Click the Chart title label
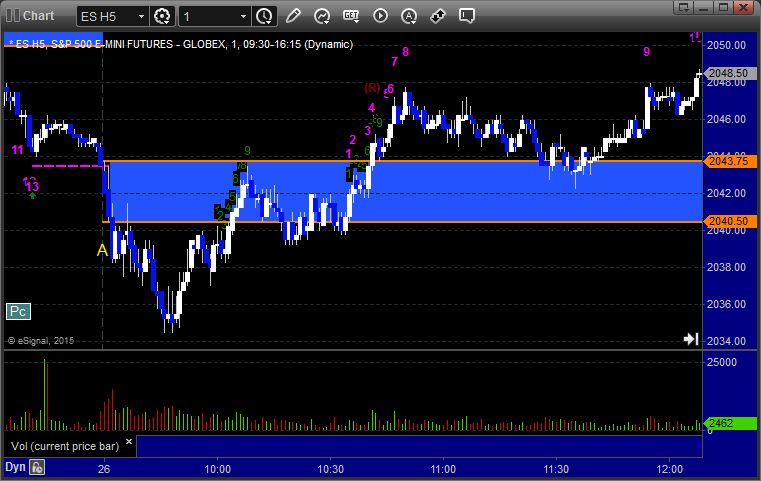This screenshot has height=481, width=761. pos(38,16)
